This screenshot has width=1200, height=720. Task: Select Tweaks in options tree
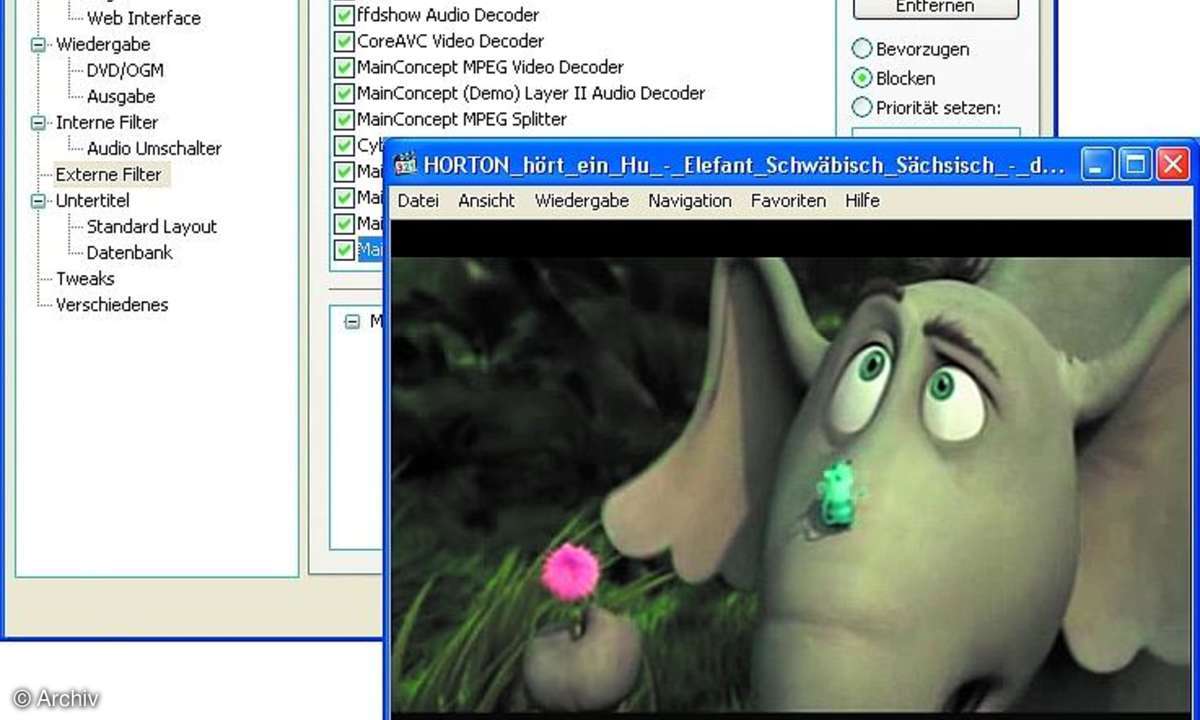85,278
